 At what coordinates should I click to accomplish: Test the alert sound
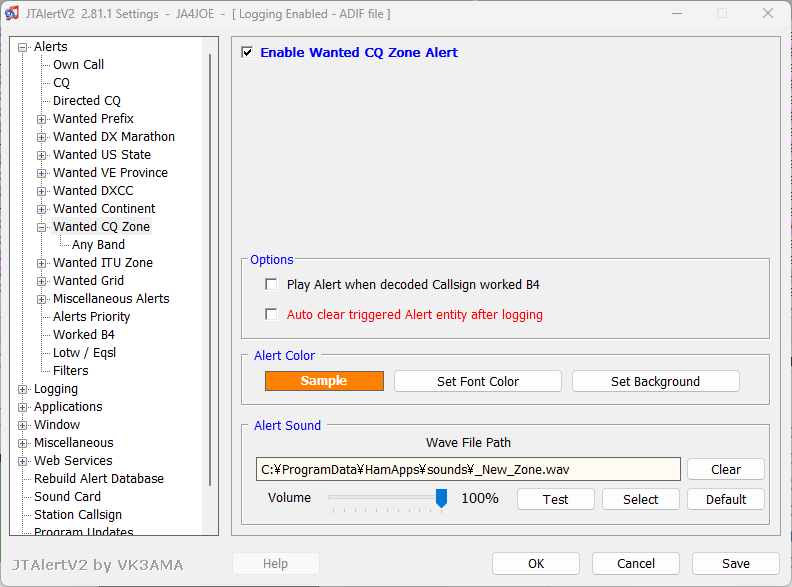[x=556, y=500]
